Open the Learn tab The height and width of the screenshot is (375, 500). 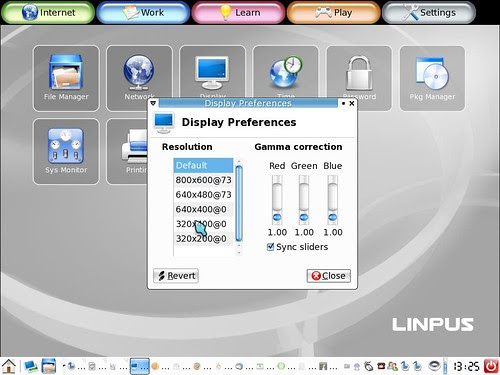coord(238,12)
